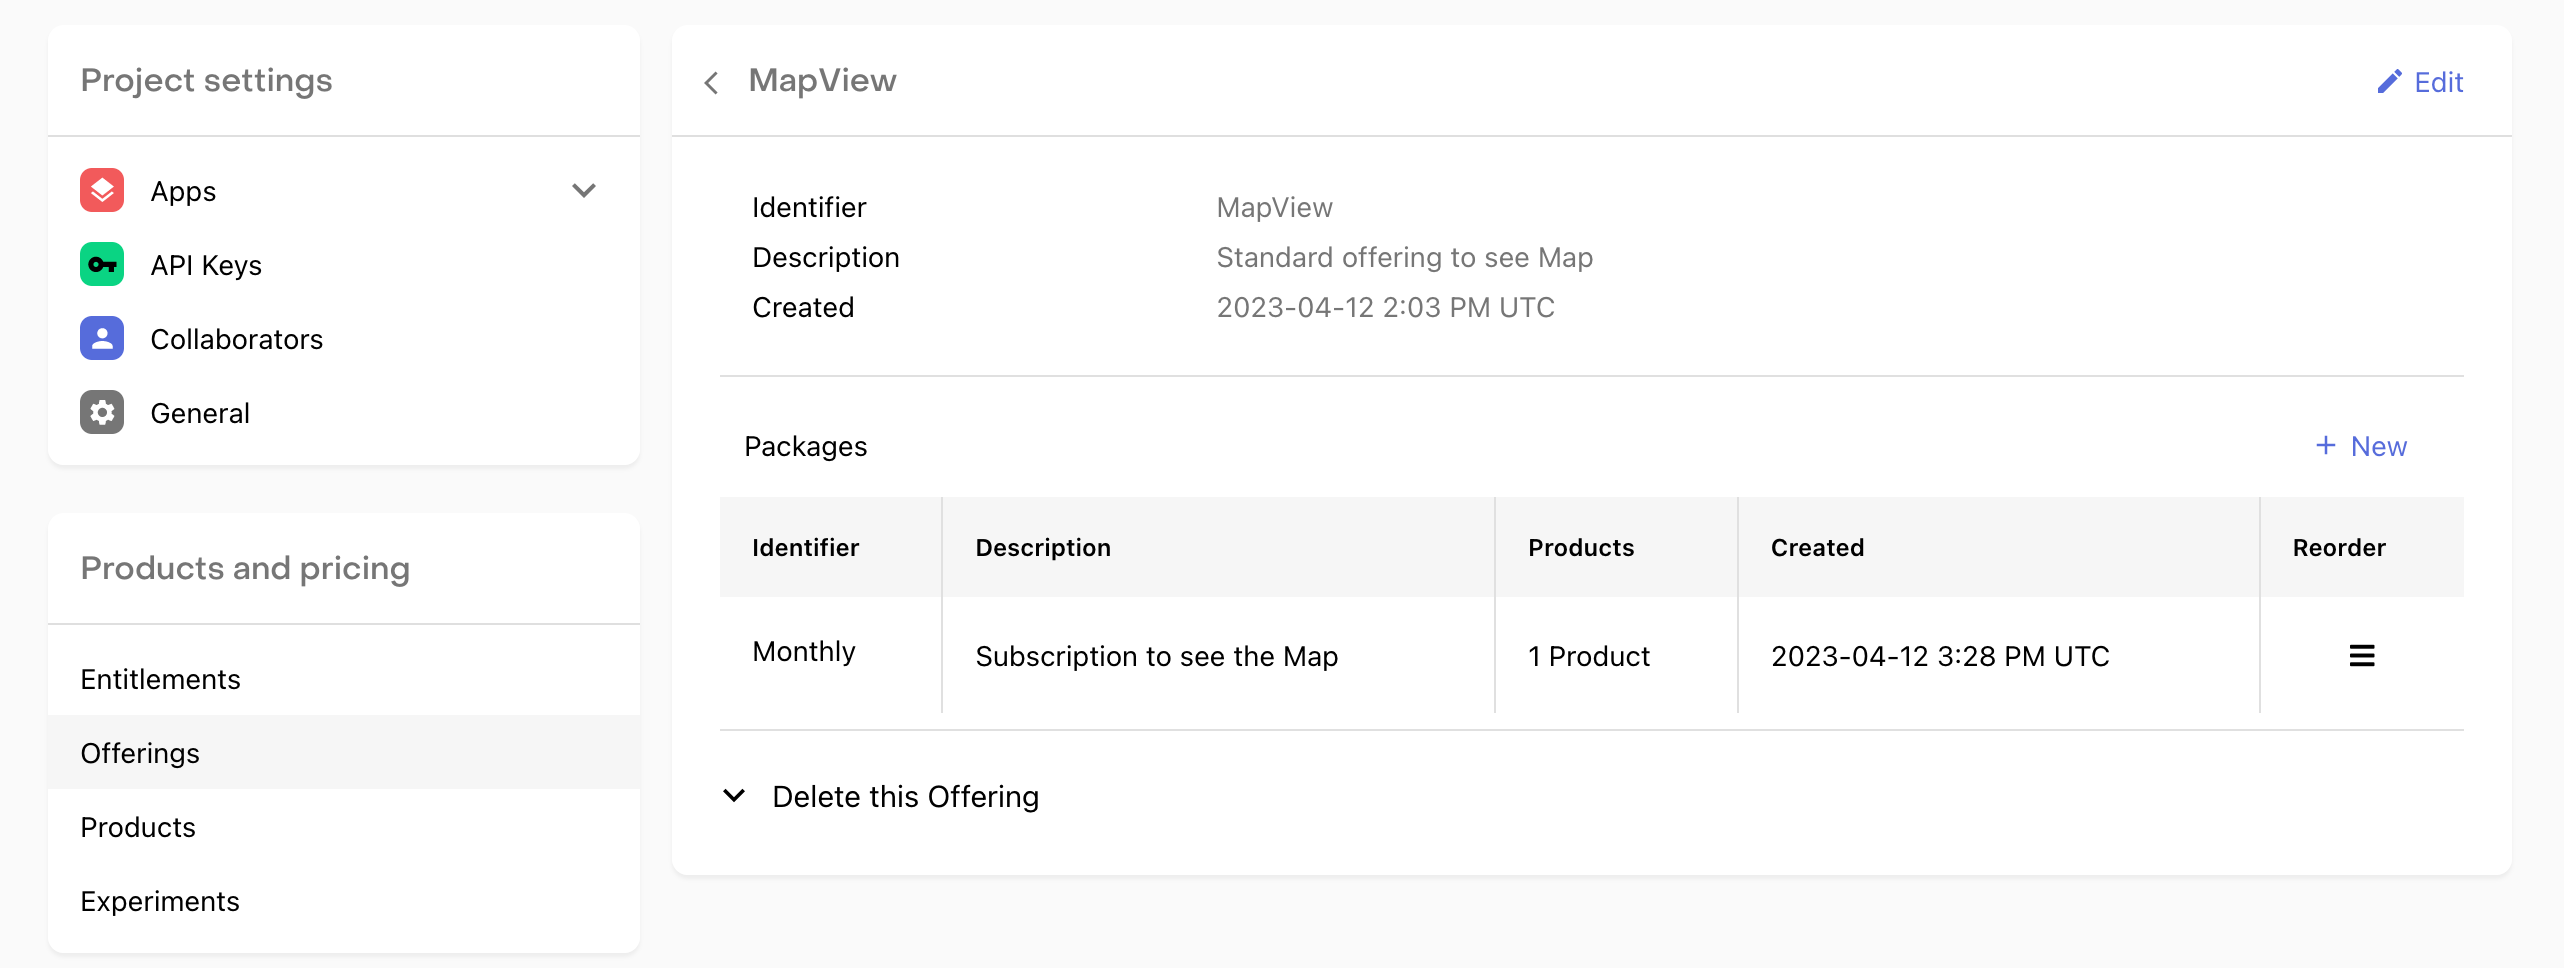Click the Subscription to see the Map description
2564x968 pixels.
pyautogui.click(x=1156, y=656)
